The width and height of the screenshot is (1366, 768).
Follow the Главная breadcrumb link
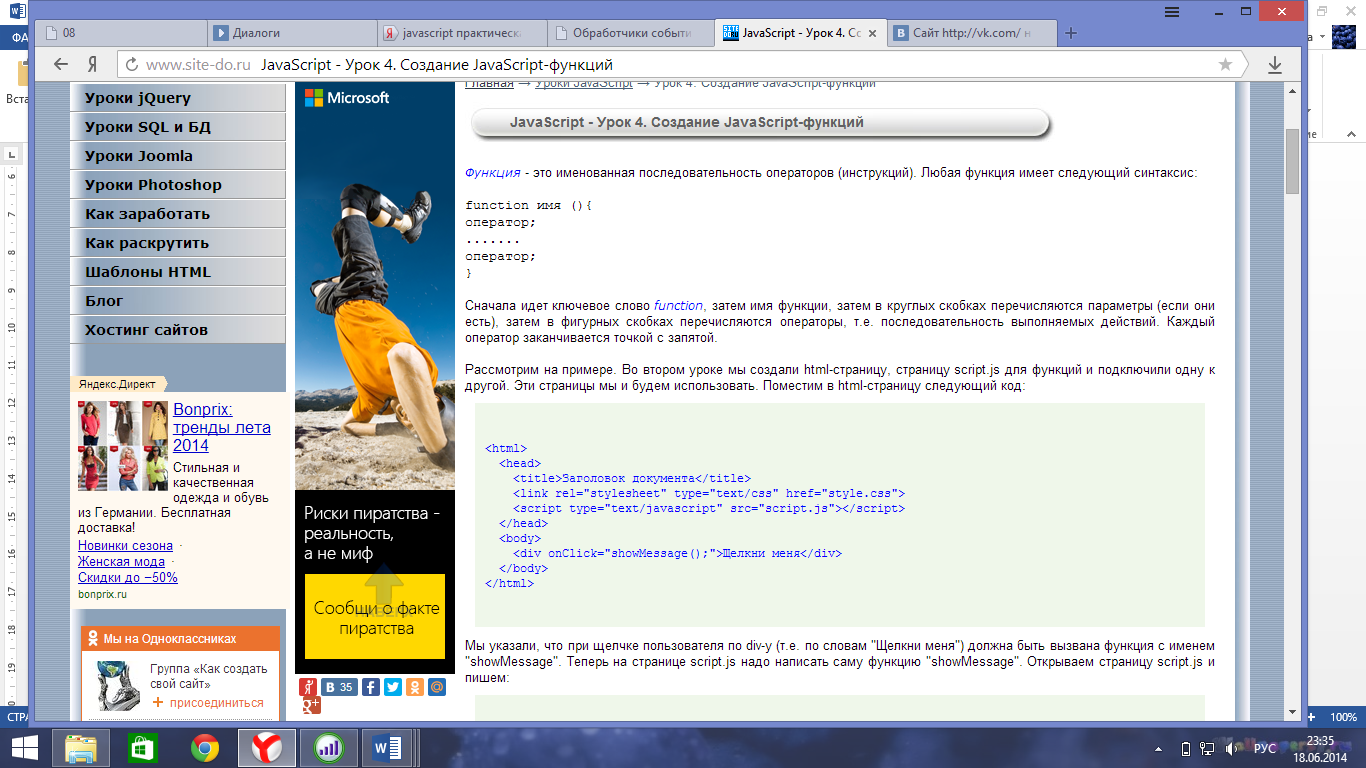click(490, 84)
